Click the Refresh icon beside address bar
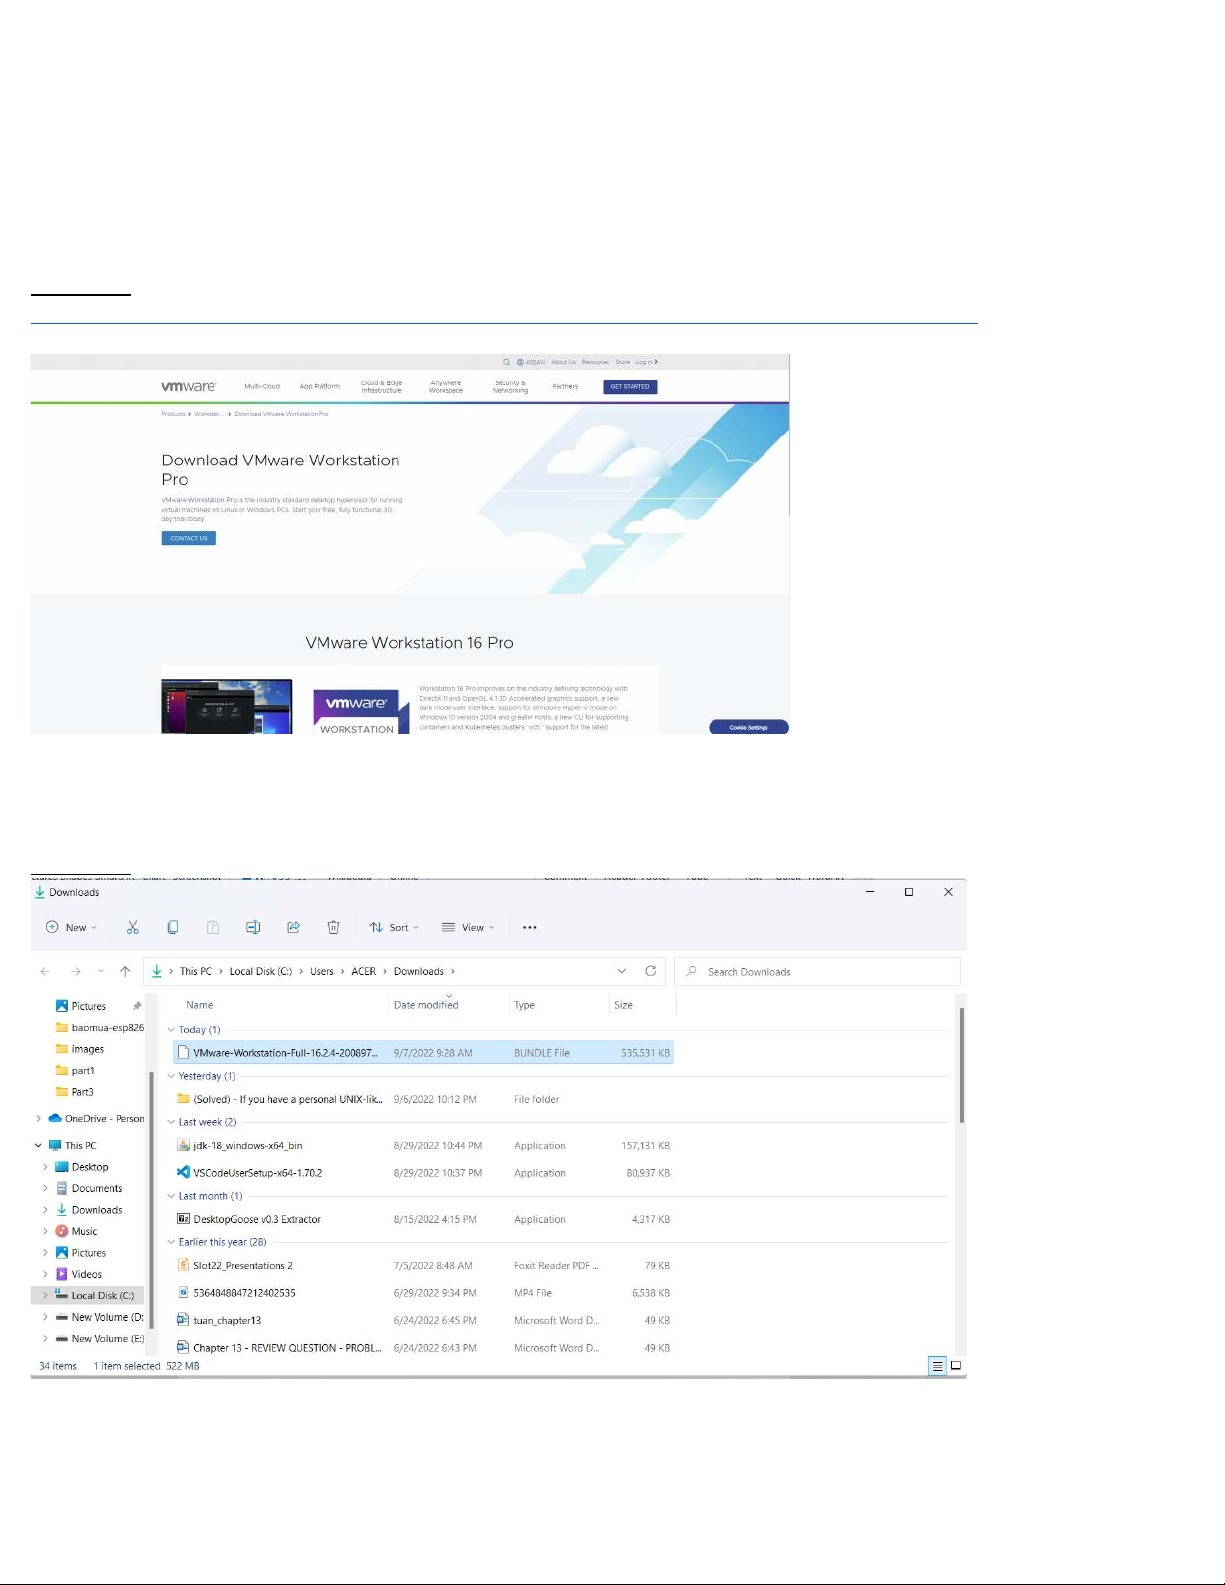Viewport: 1225px width, 1585px height. [x=651, y=971]
